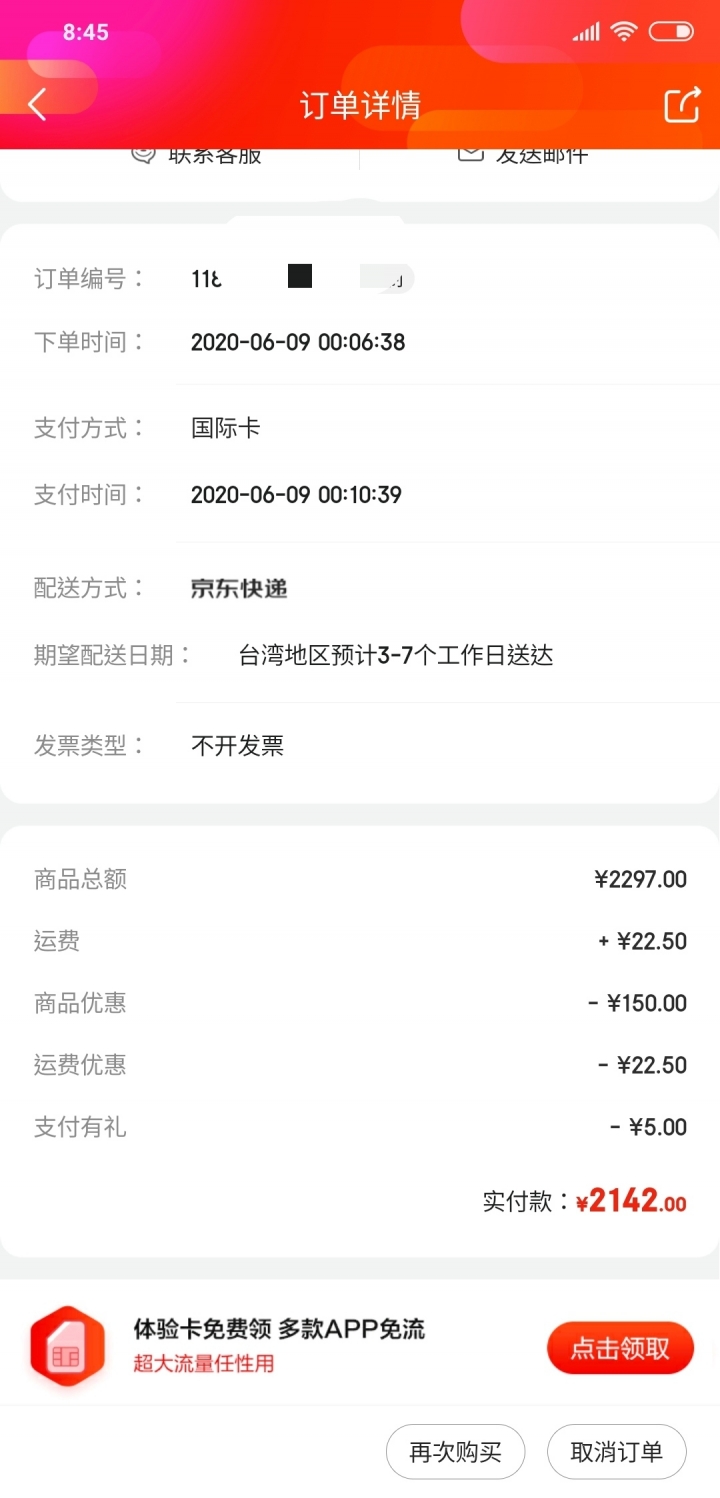Tap the red SIM card icon
The height and width of the screenshot is (1498, 720).
(x=67, y=1346)
